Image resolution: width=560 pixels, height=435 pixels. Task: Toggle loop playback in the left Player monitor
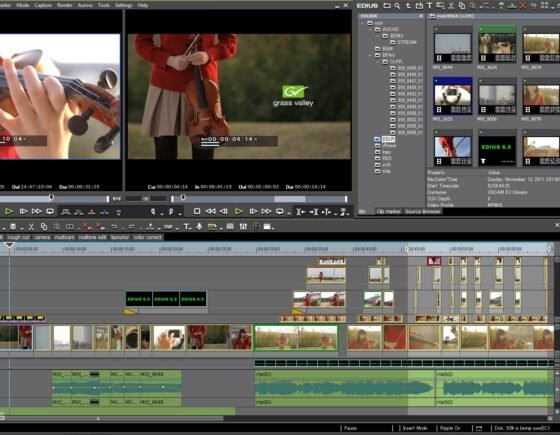tap(50, 211)
